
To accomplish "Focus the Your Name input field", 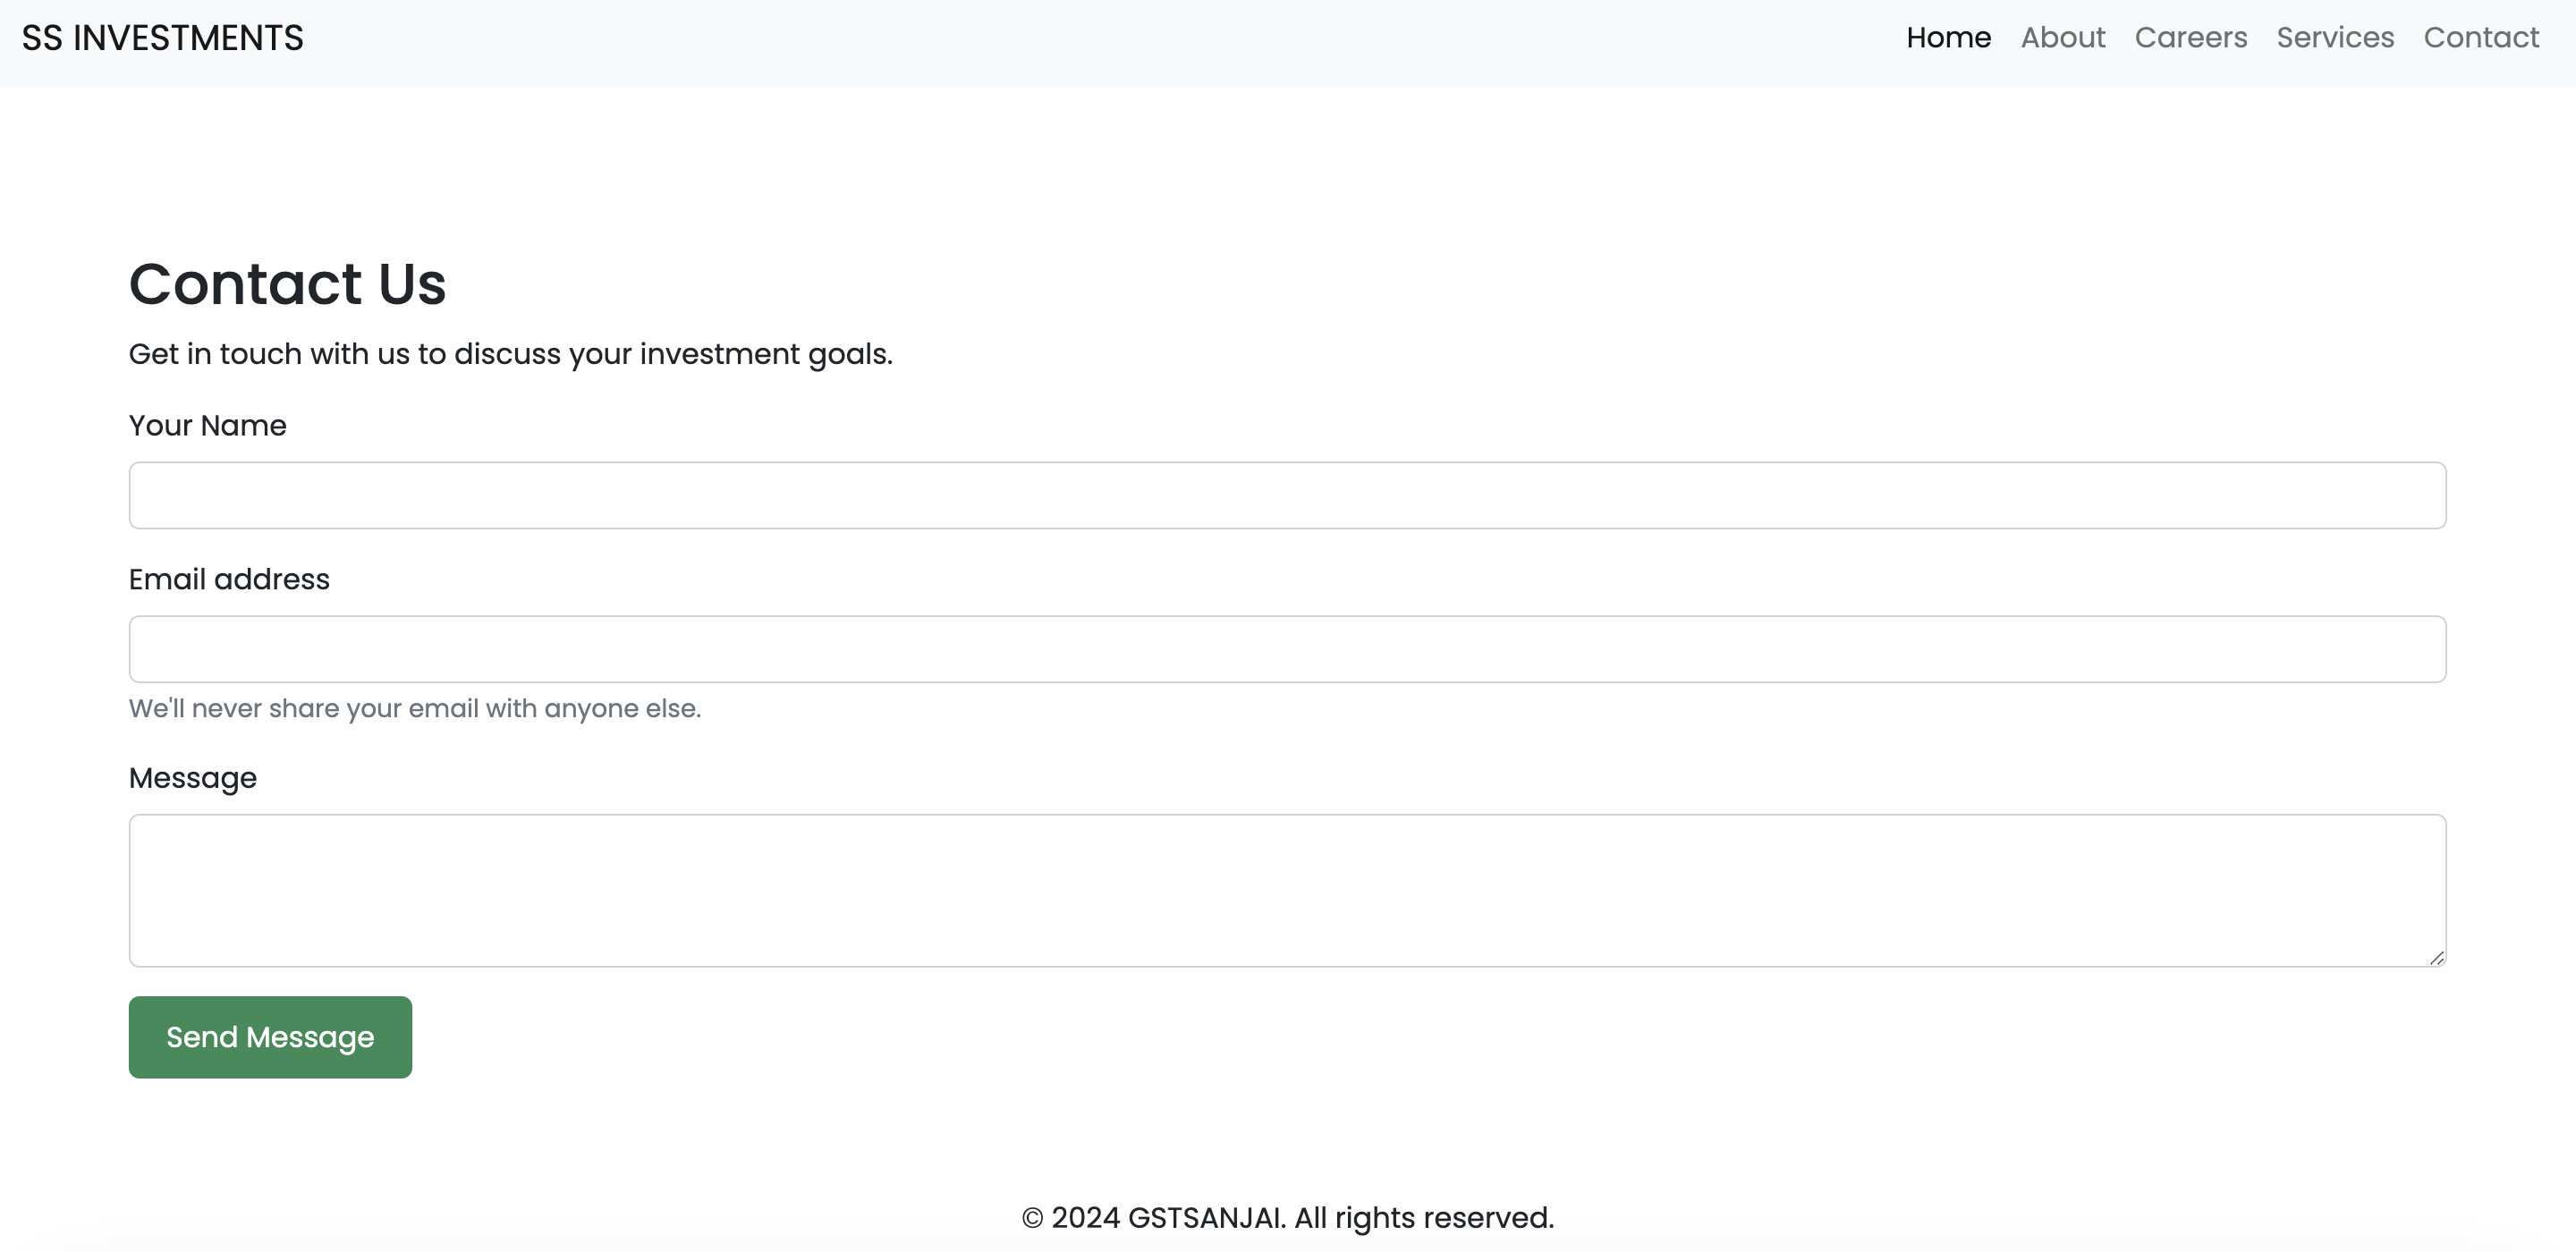I will pyautogui.click(x=1287, y=495).
